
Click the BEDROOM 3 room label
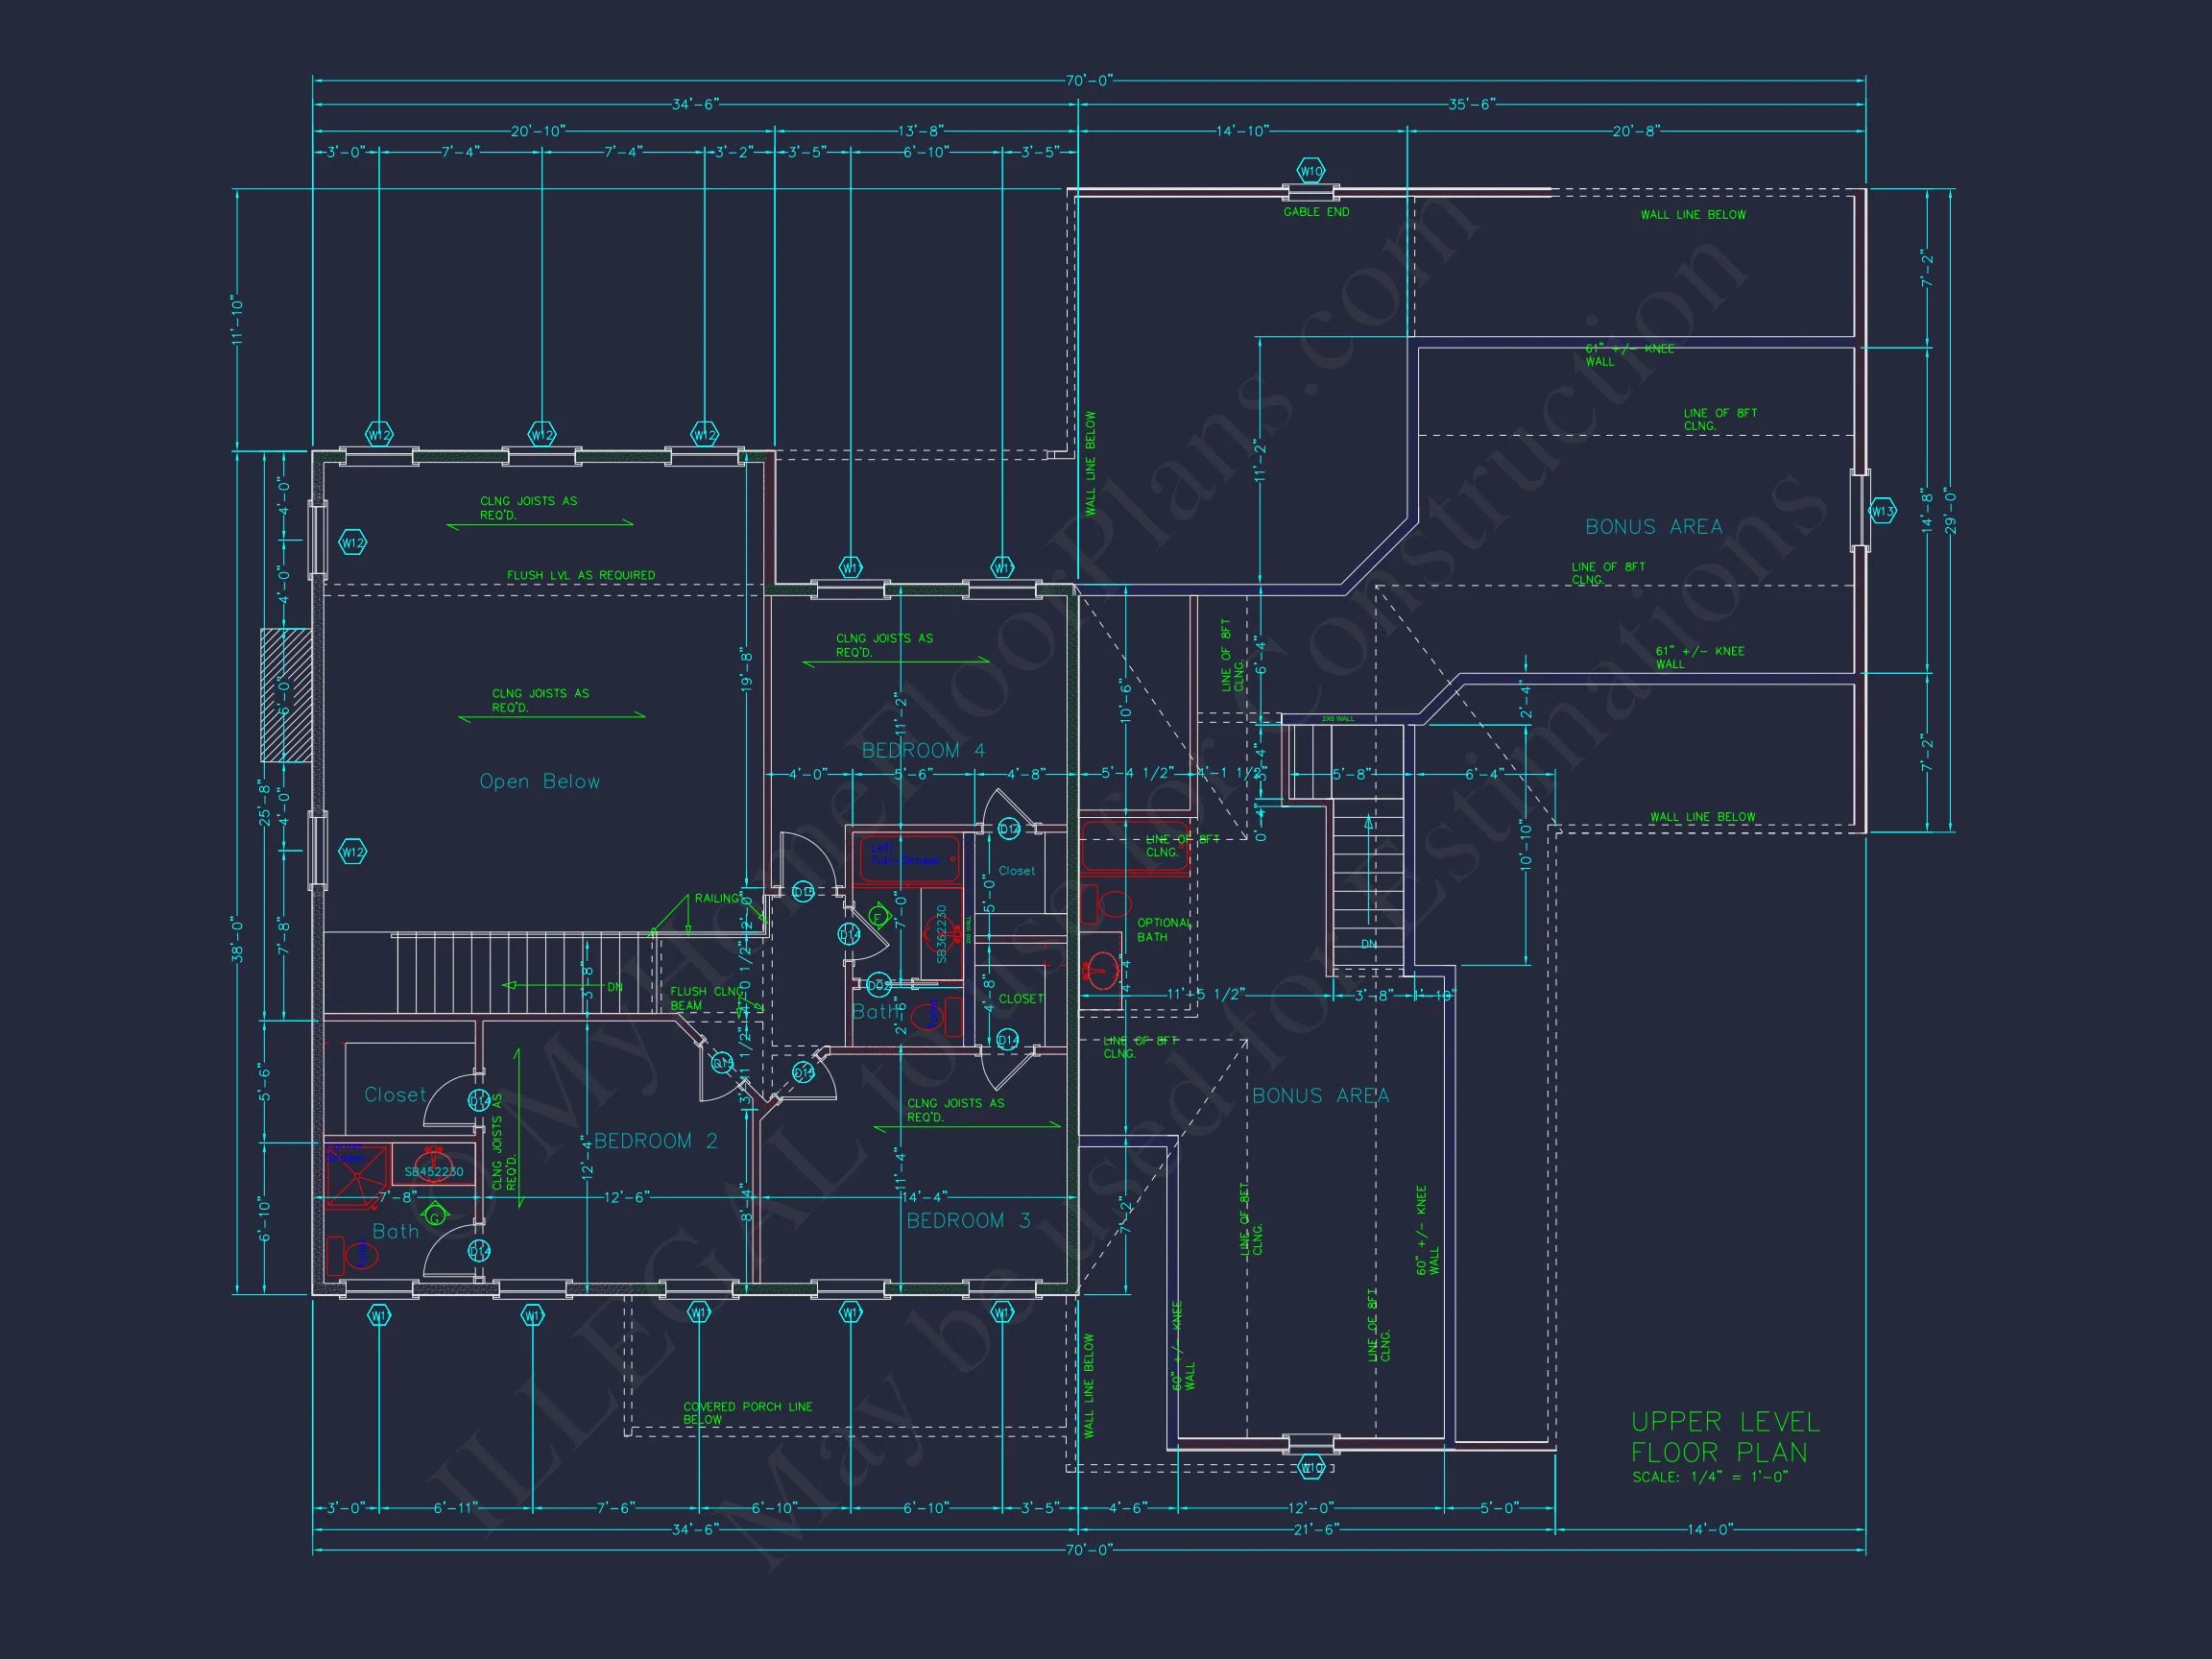(968, 1220)
